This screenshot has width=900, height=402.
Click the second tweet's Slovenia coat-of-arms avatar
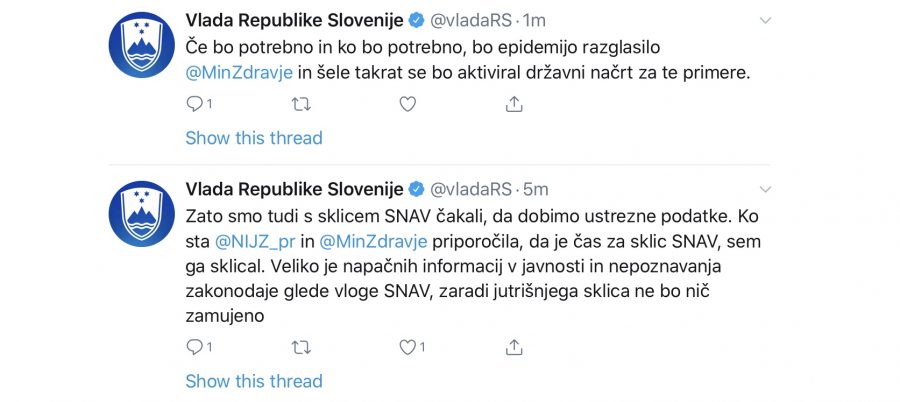pos(141,214)
